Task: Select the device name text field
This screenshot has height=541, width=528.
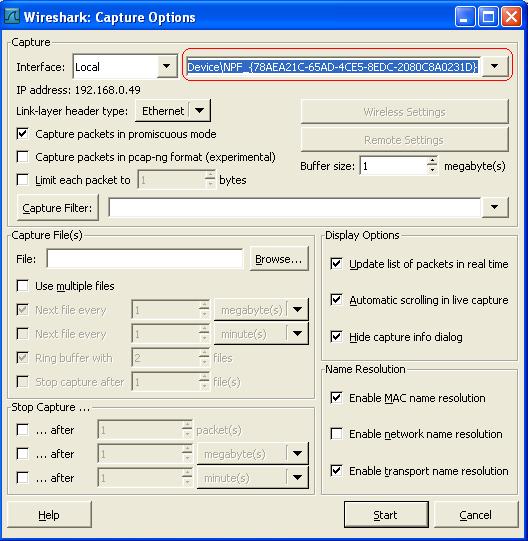Action: point(333,67)
